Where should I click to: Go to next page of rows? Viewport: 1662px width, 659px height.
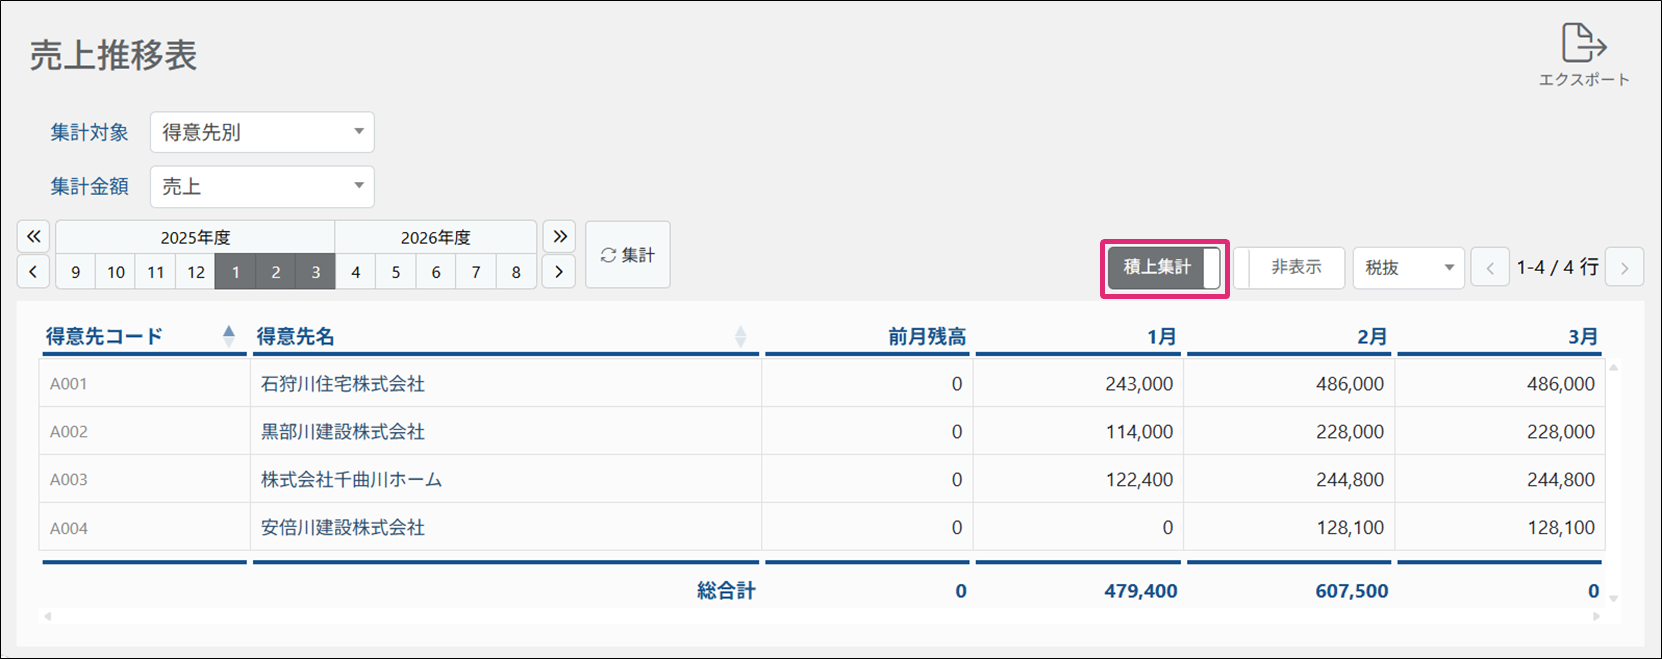(1624, 268)
